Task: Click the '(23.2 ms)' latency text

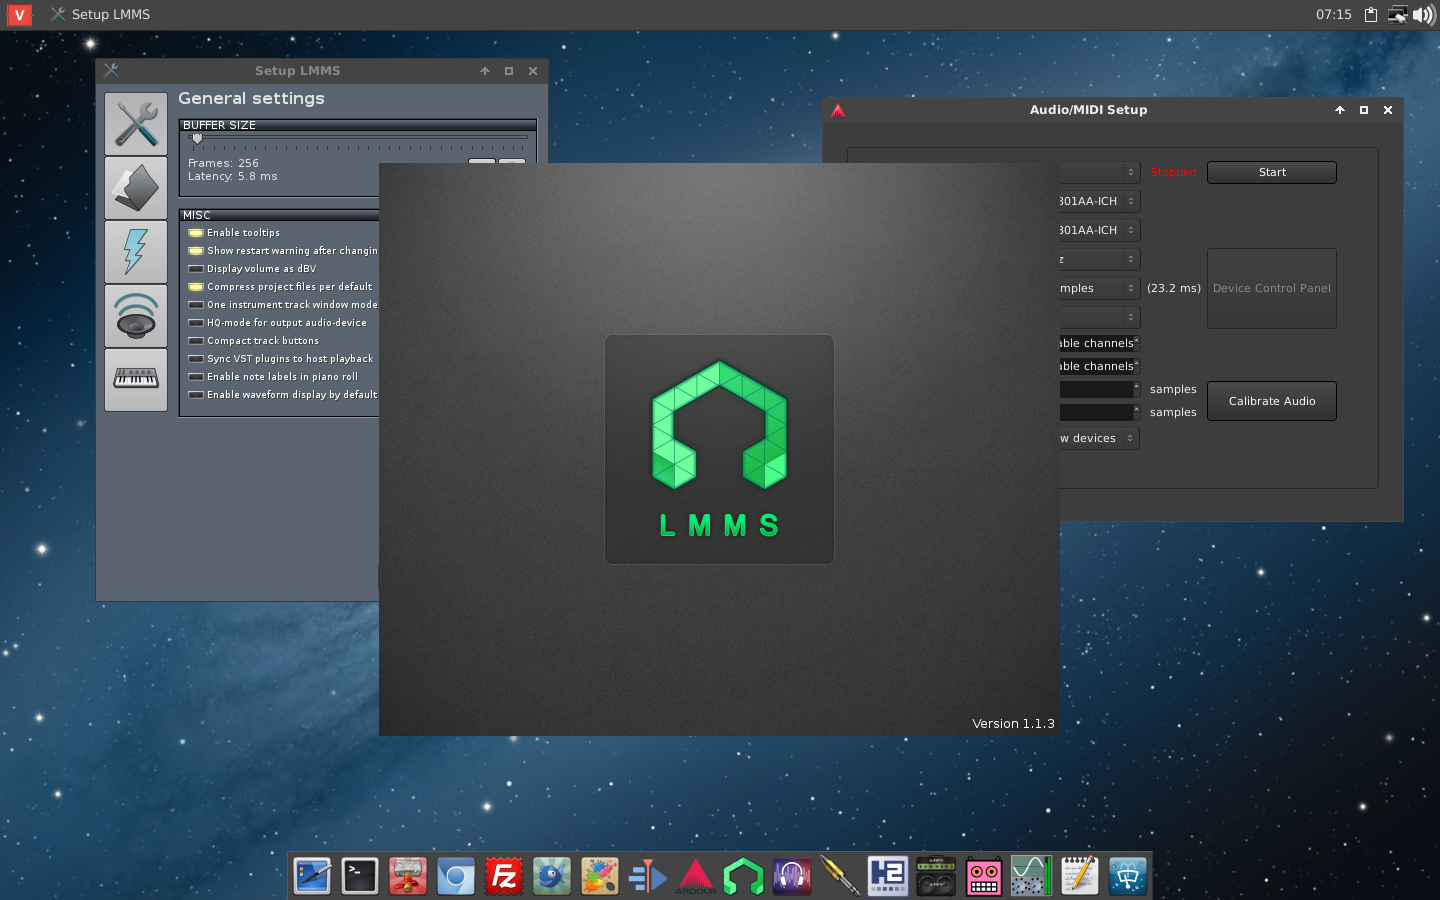Action: 1174,288
